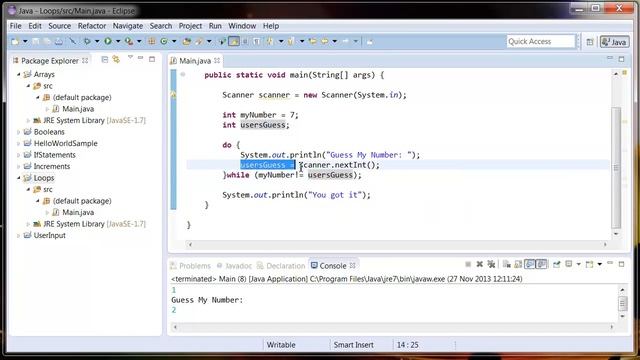Open the Run button dropdown arrow
This screenshot has height=360, width=640.
tap(118, 42)
